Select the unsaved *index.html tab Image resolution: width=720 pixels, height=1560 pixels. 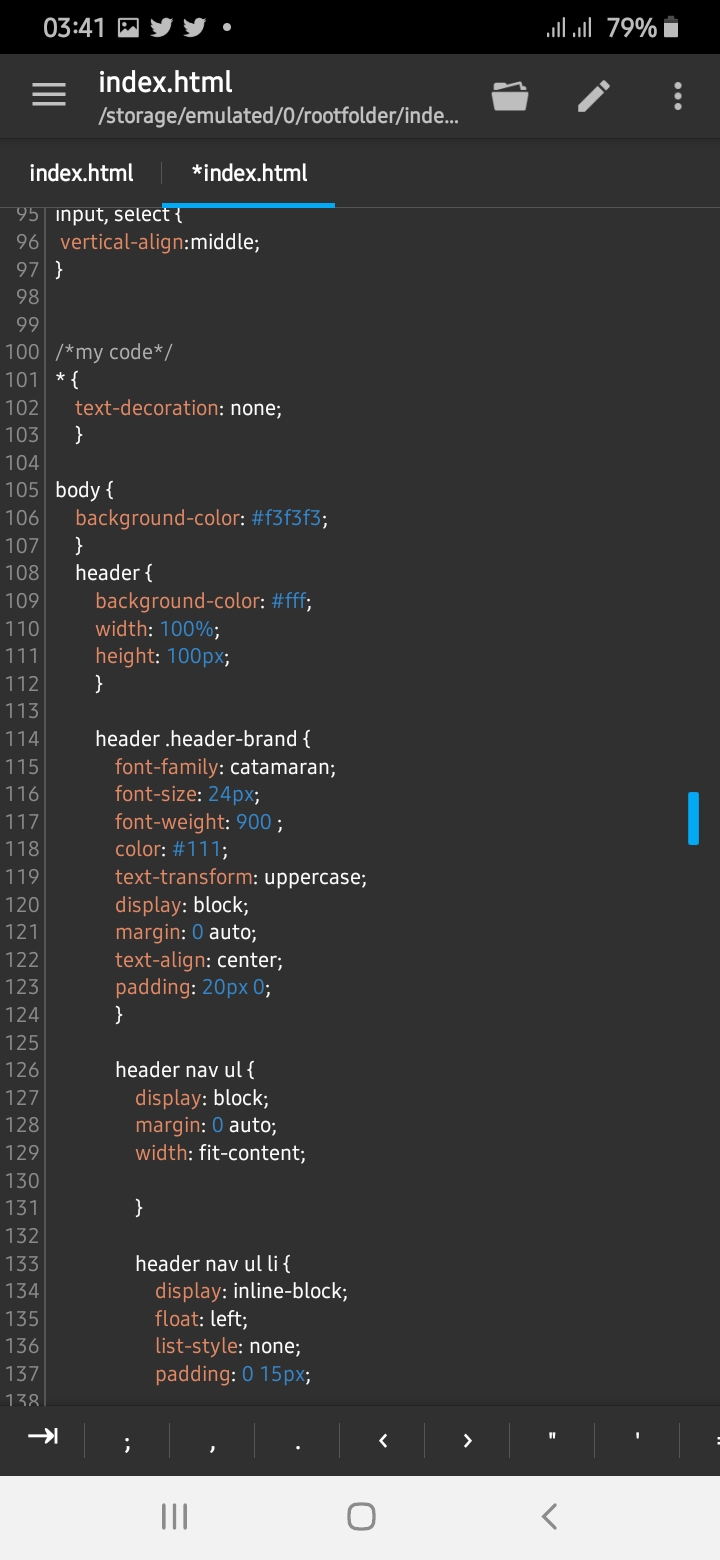[249, 173]
